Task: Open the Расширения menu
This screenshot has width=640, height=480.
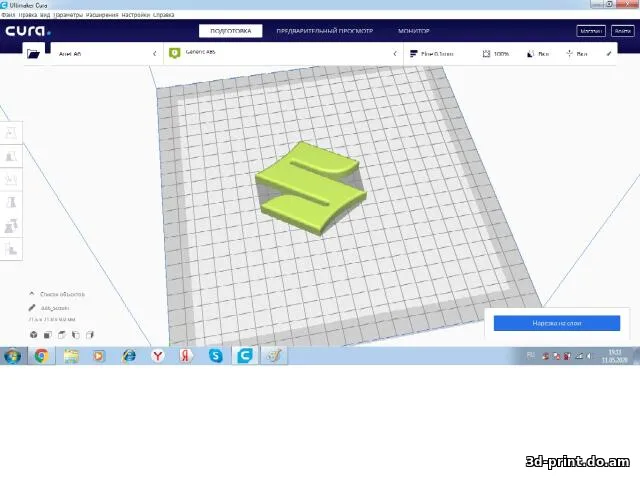Action: [x=102, y=15]
